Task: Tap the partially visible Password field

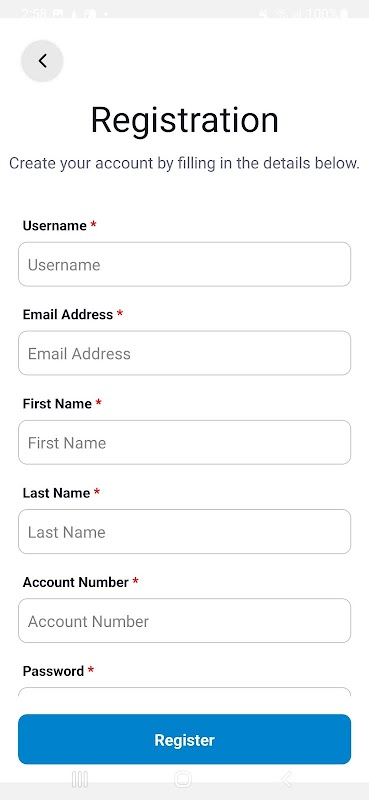Action: [x=184, y=692]
